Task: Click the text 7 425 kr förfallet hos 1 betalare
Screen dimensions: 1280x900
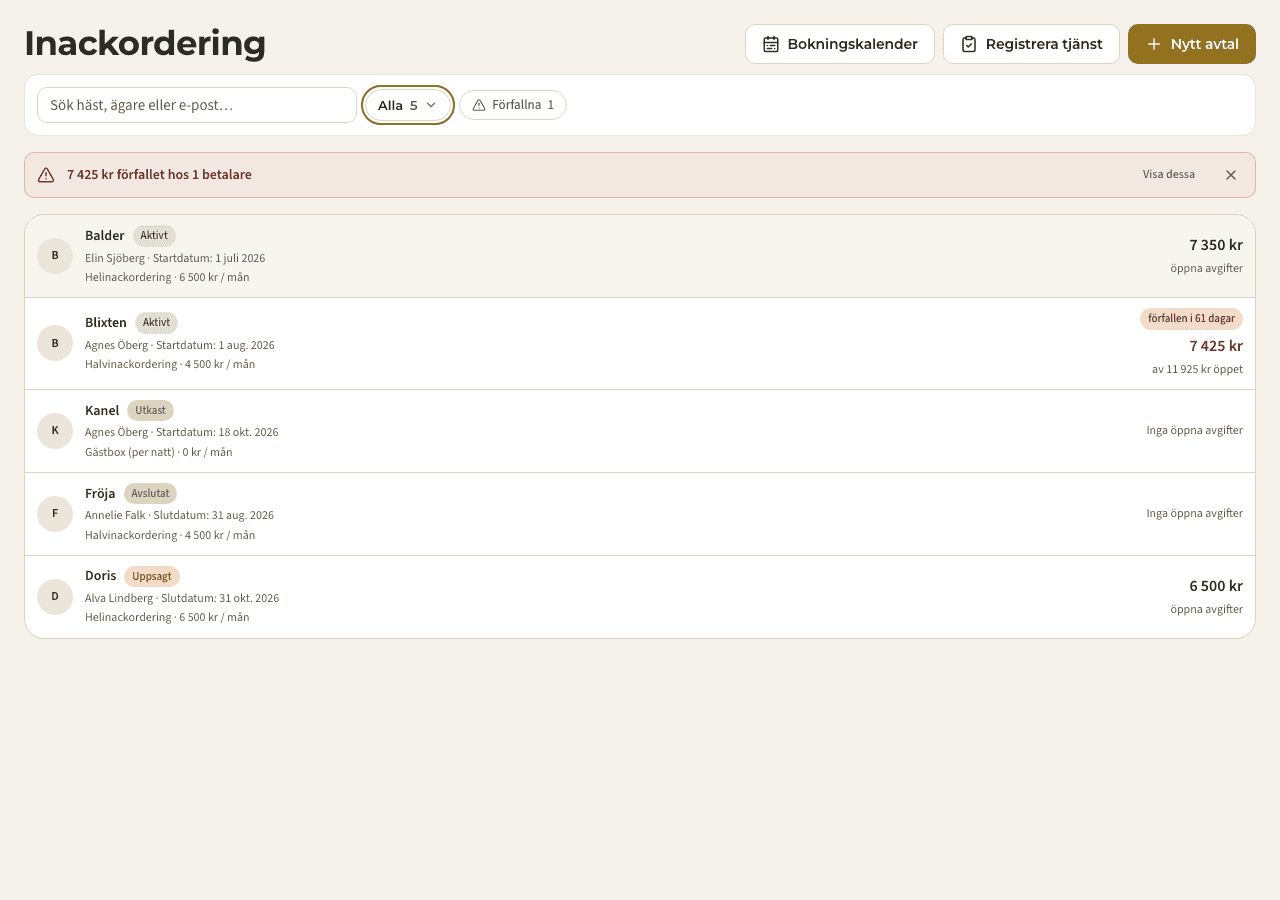Action: (x=159, y=175)
